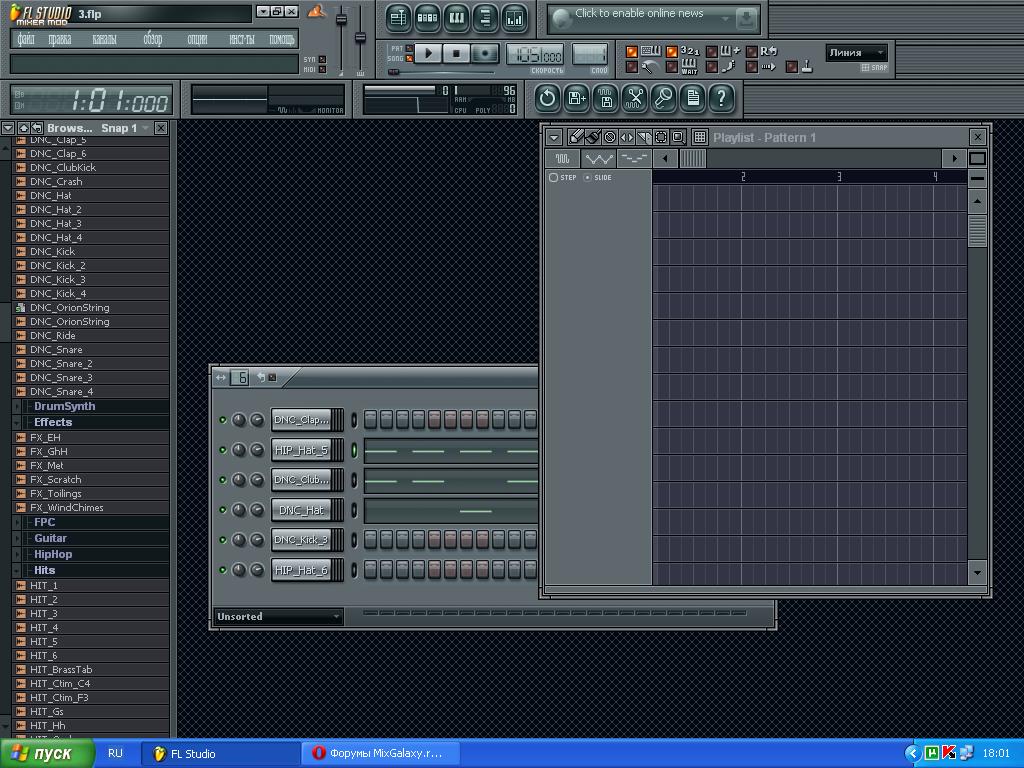Open the Линия snap dropdown

[x=857, y=53]
